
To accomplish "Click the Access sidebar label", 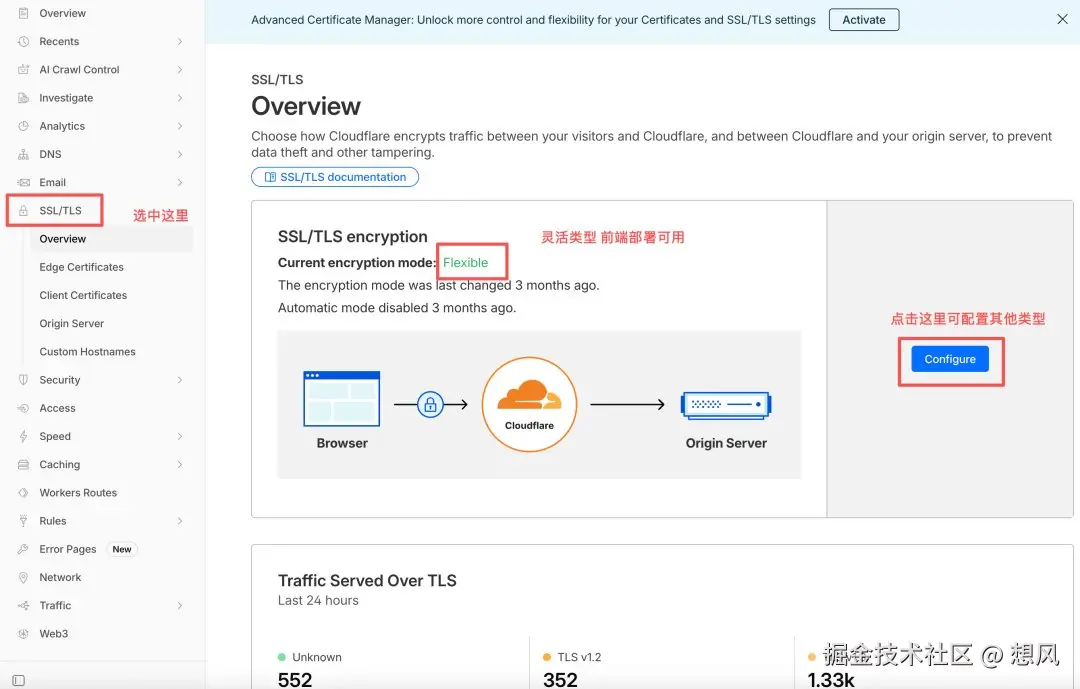I will pos(57,408).
